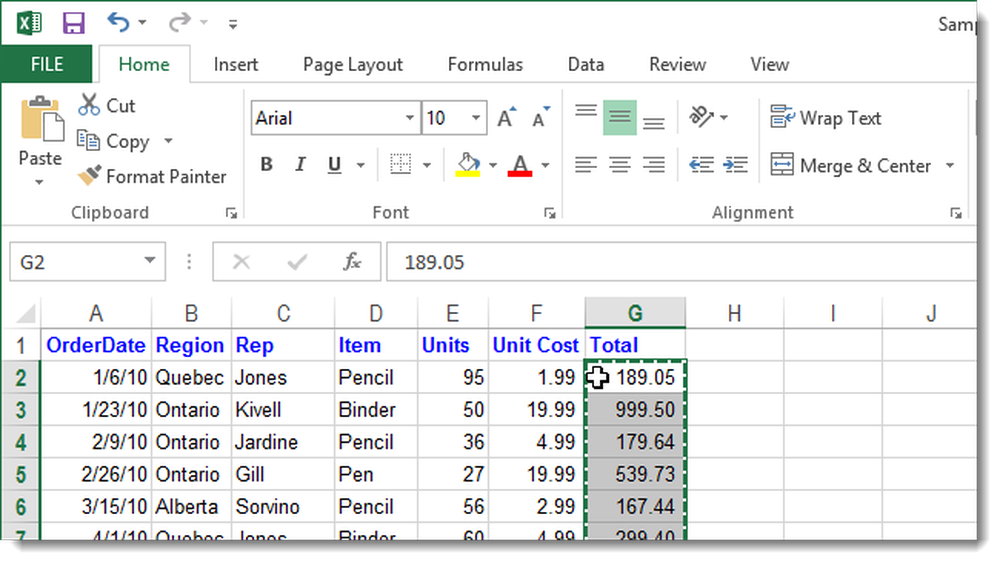Merge and center selected cells
The image size is (1000, 563).
click(851, 166)
